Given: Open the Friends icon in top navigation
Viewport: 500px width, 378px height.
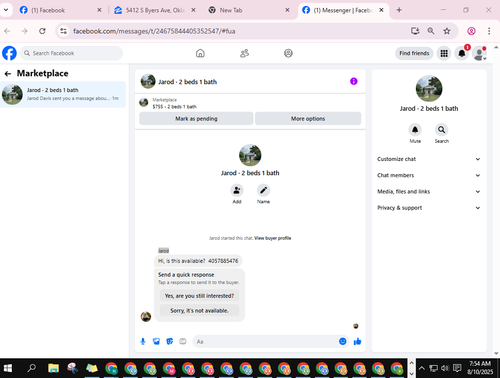Looking at the screenshot, I should tap(244, 53).
